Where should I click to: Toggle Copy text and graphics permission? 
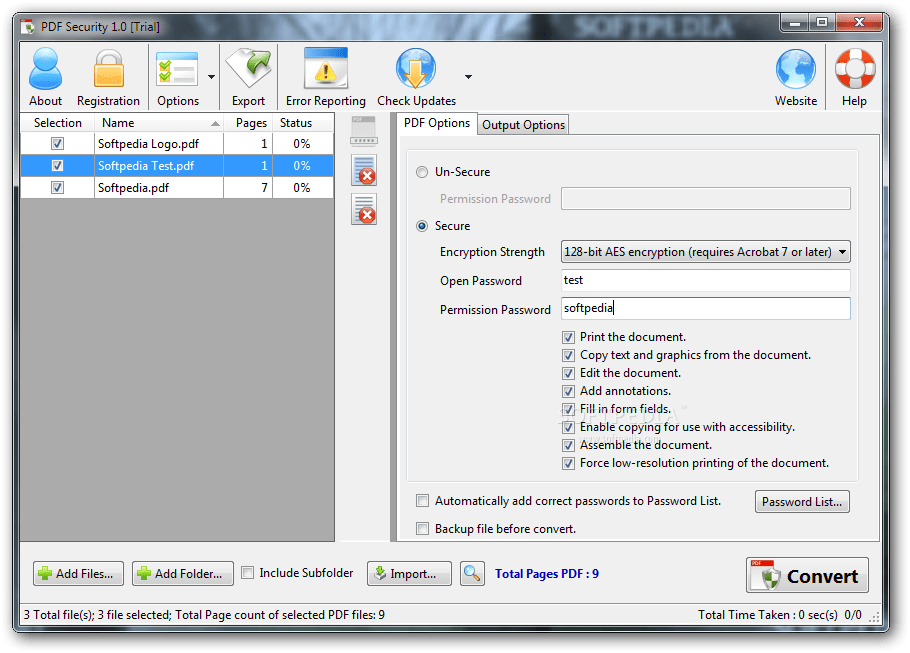(x=568, y=355)
